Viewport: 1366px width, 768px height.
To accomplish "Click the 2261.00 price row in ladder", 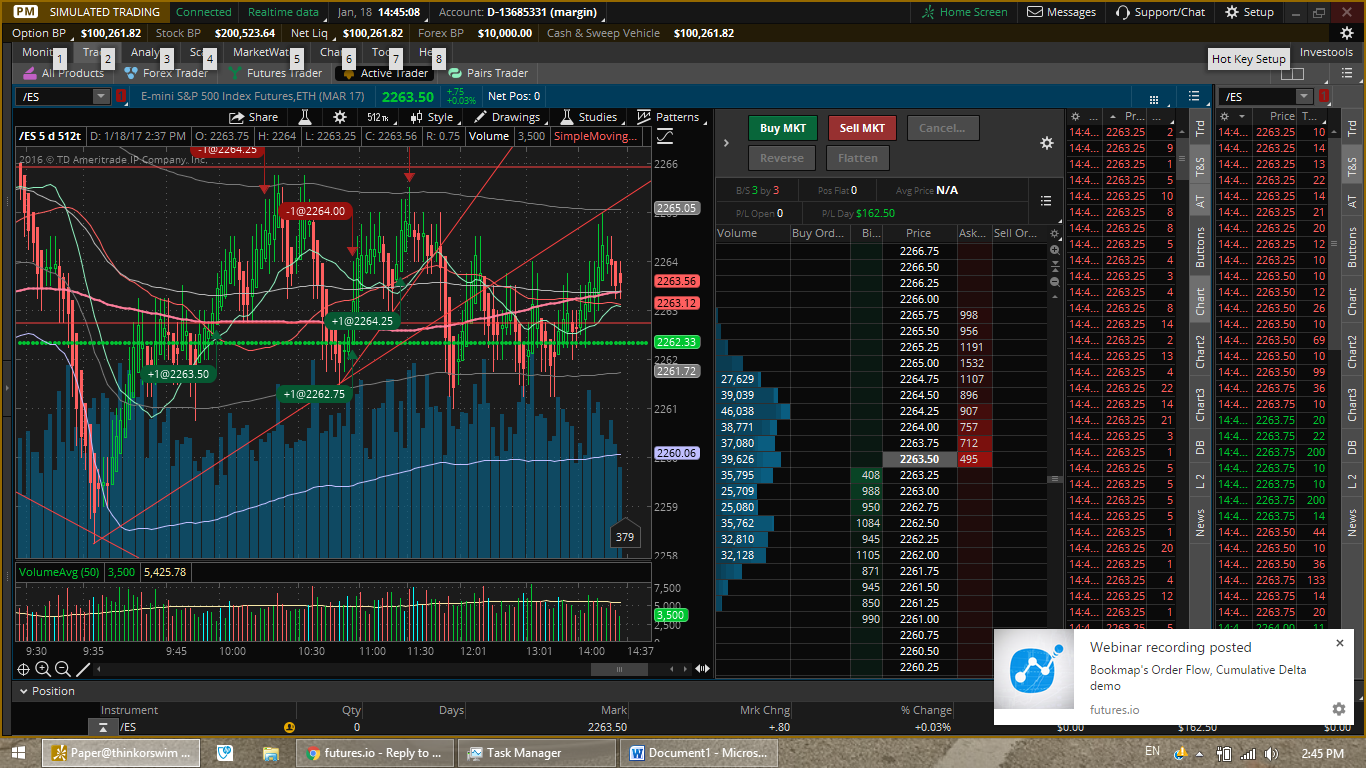I will 919,619.
